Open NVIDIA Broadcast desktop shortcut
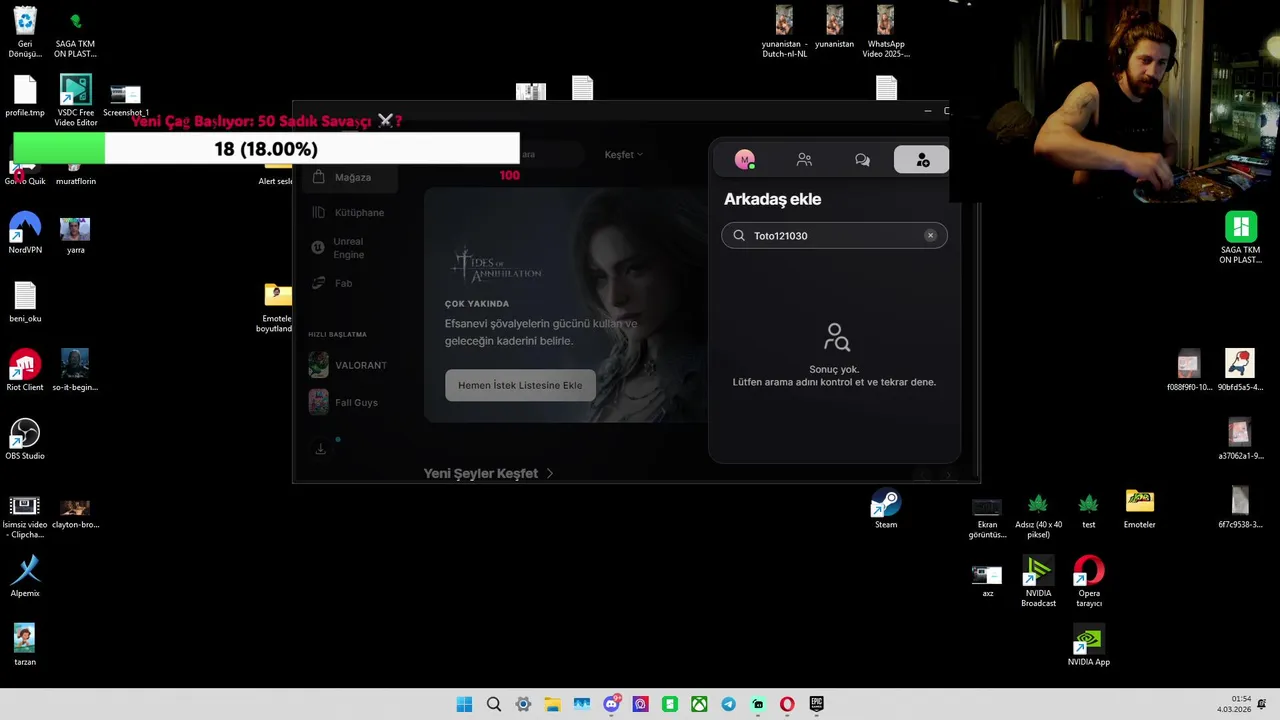 point(1038,582)
